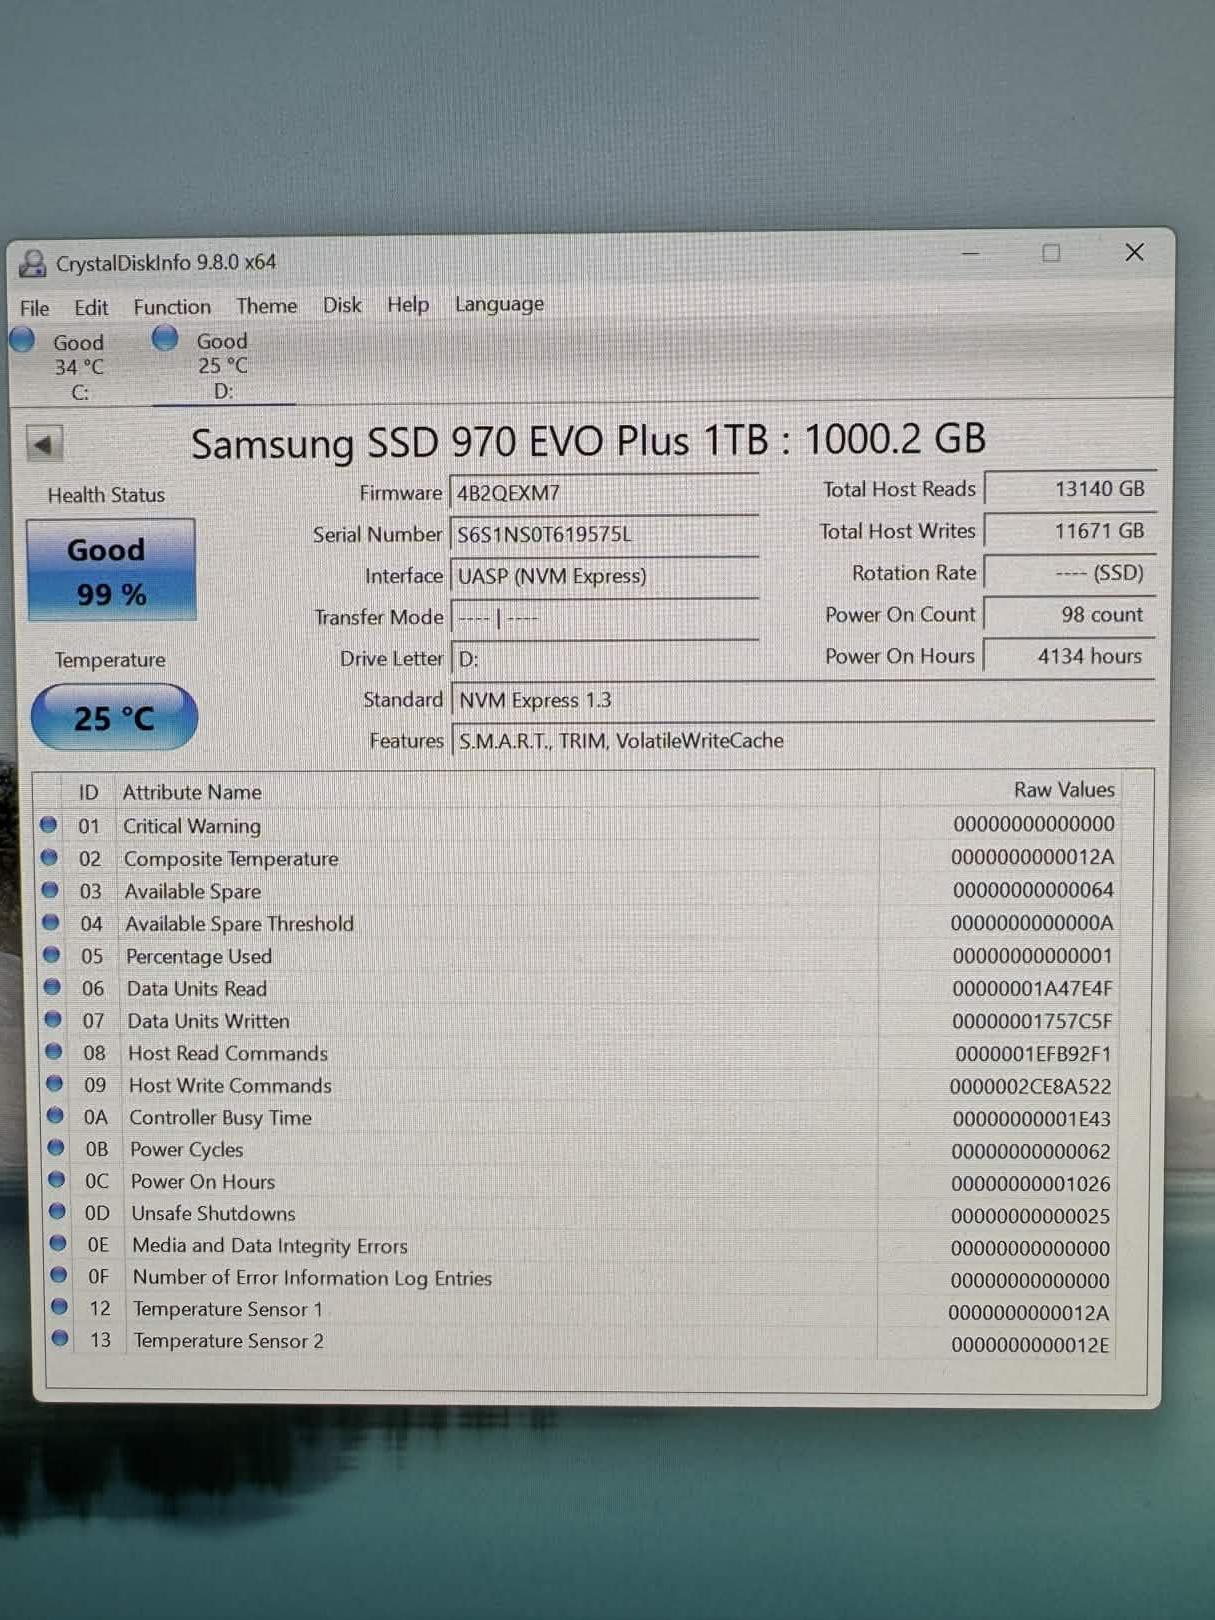Select the Critical Warning attribute name
The width and height of the screenshot is (1215, 1620).
tap(192, 826)
